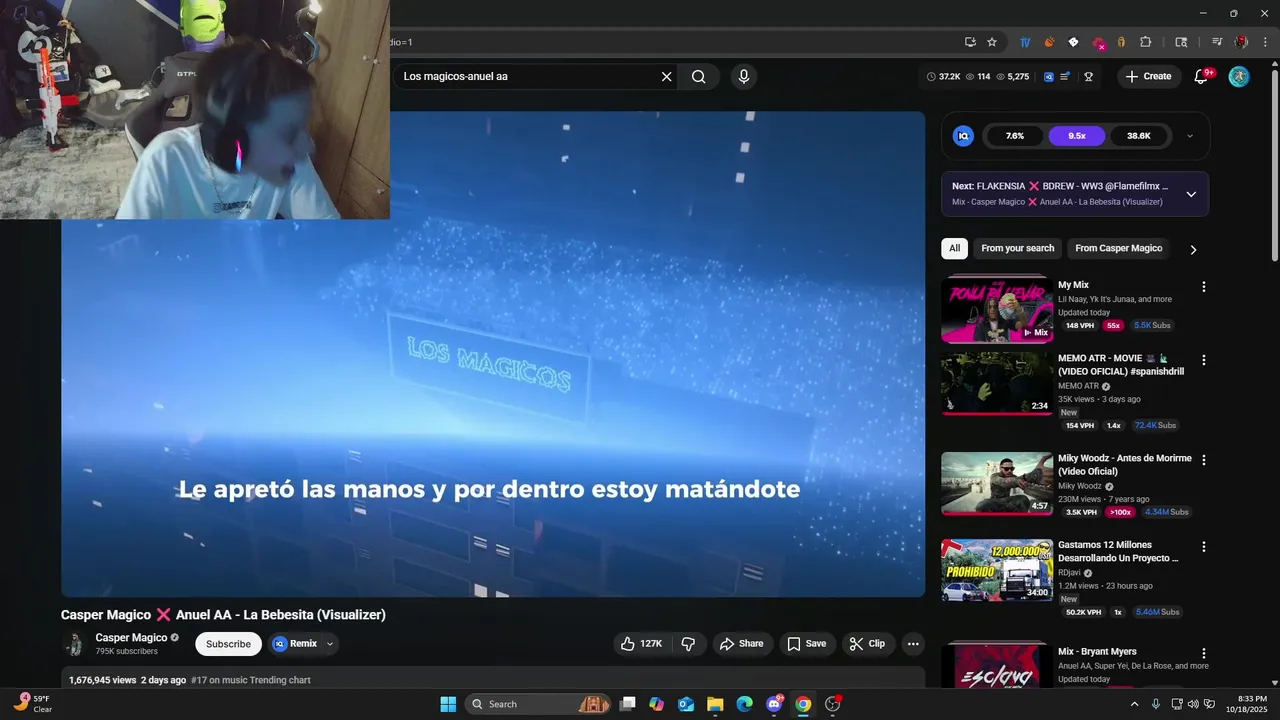Screen dimensions: 1280x720
Task: Bookmark this page with star icon
Action: pos(992,42)
